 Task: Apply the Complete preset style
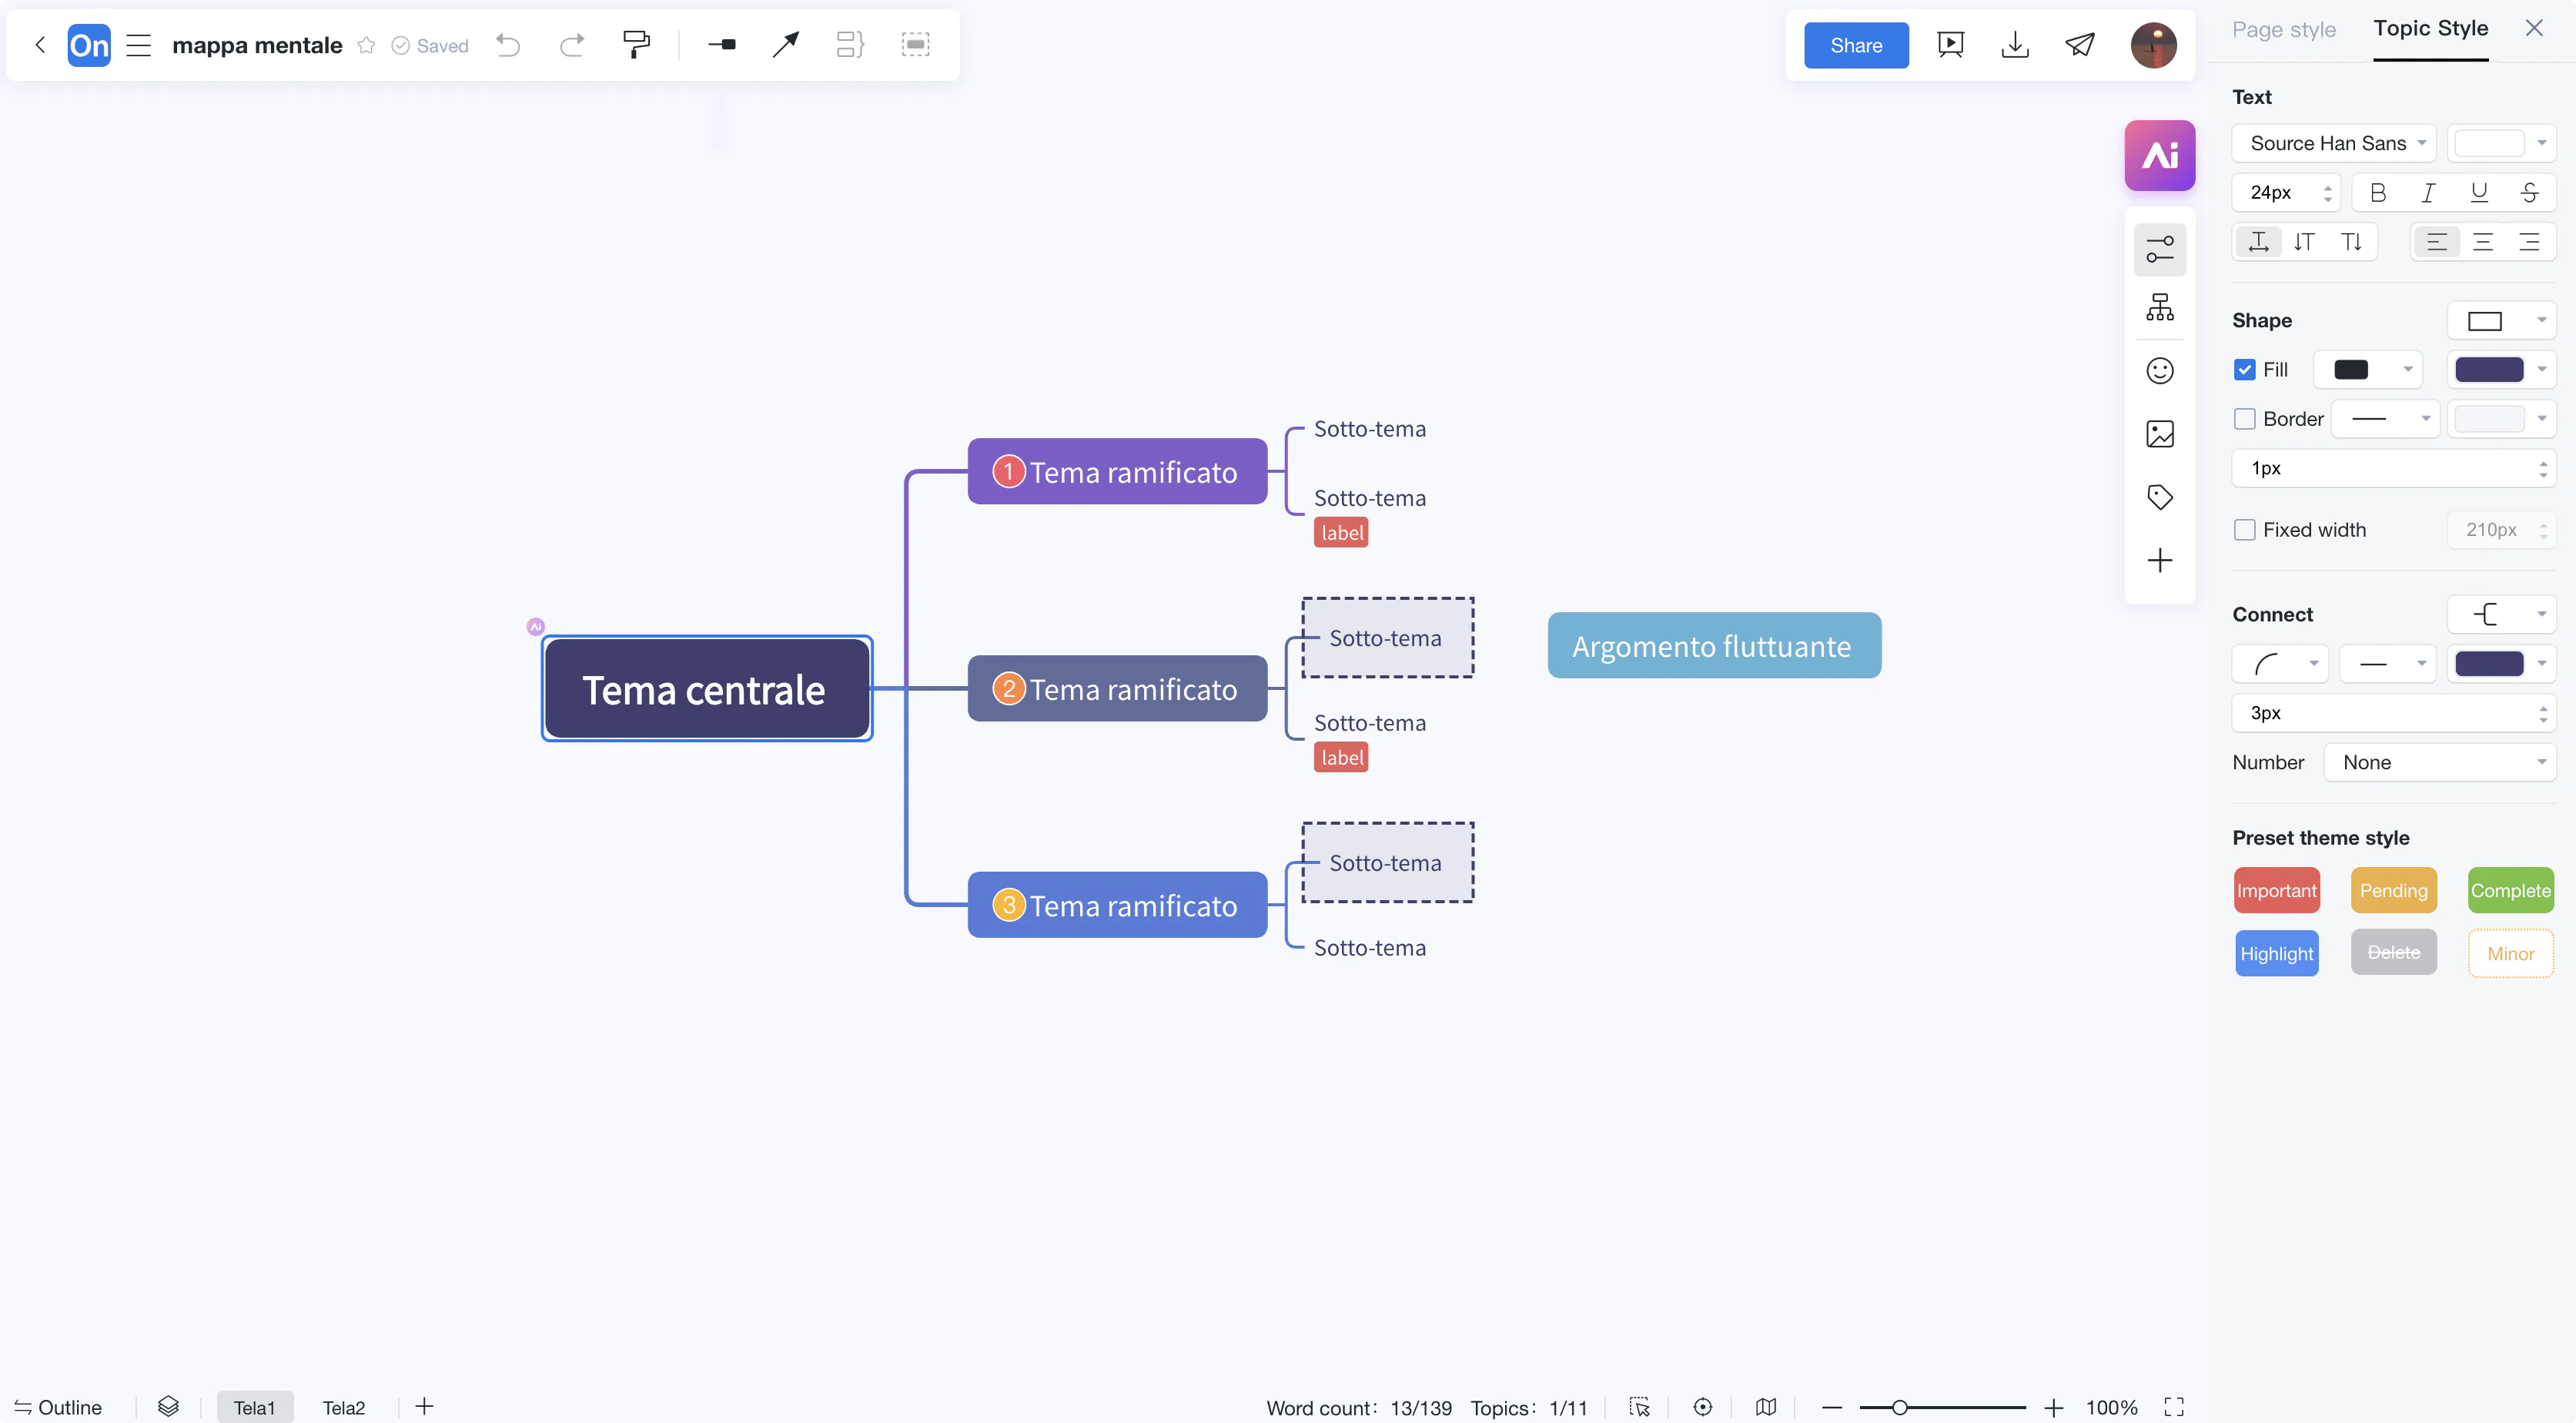[2510, 891]
